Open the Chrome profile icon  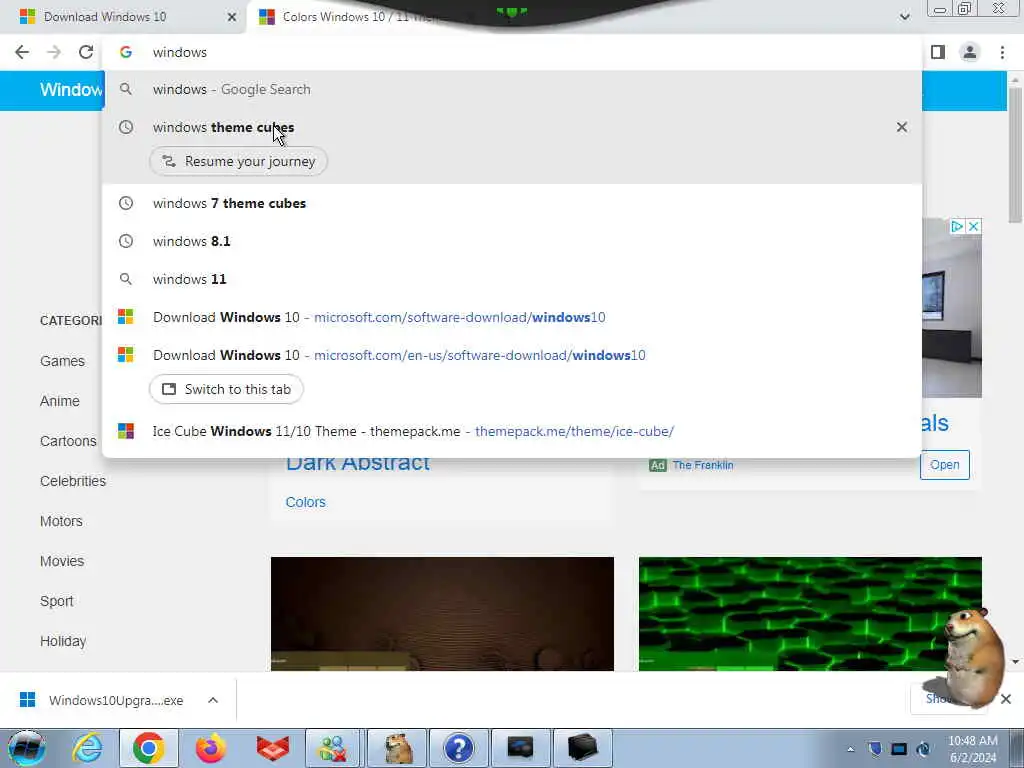(970, 52)
